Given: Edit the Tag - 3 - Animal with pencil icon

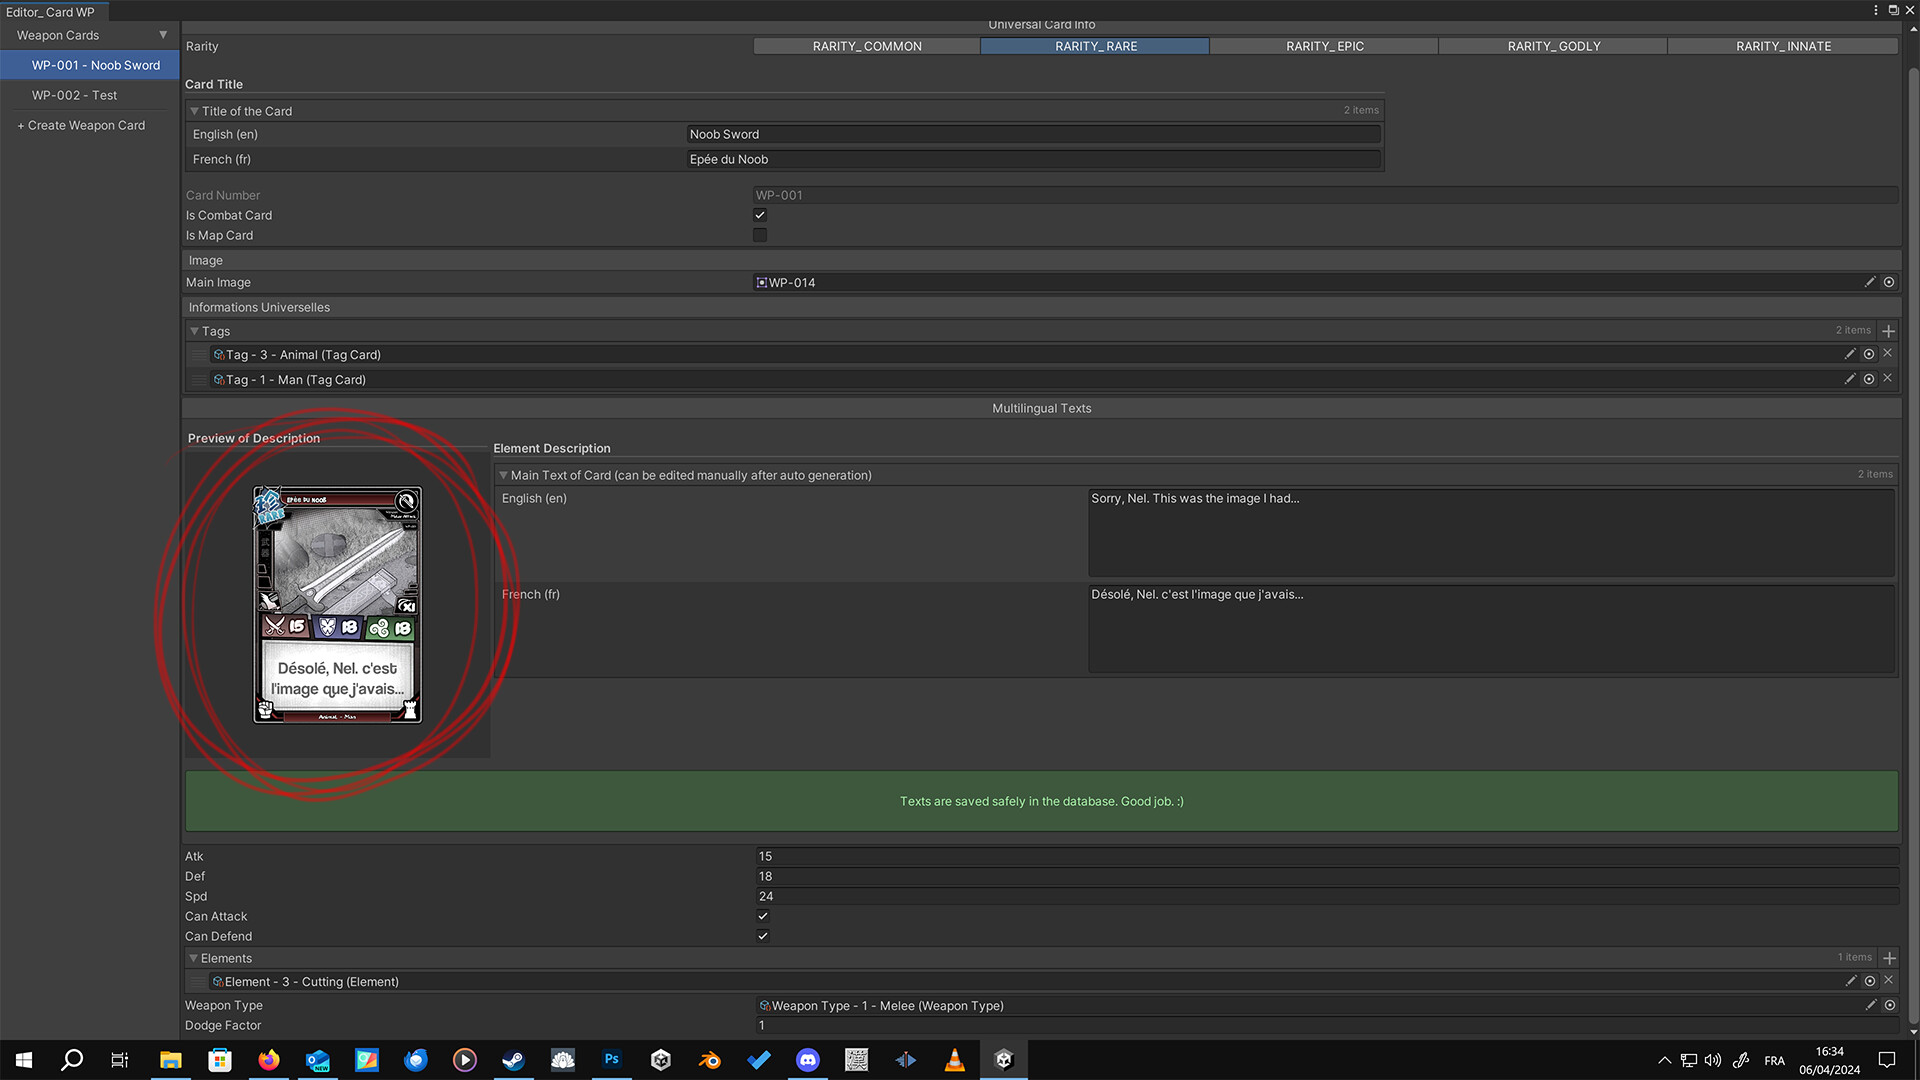Looking at the screenshot, I should point(1850,353).
